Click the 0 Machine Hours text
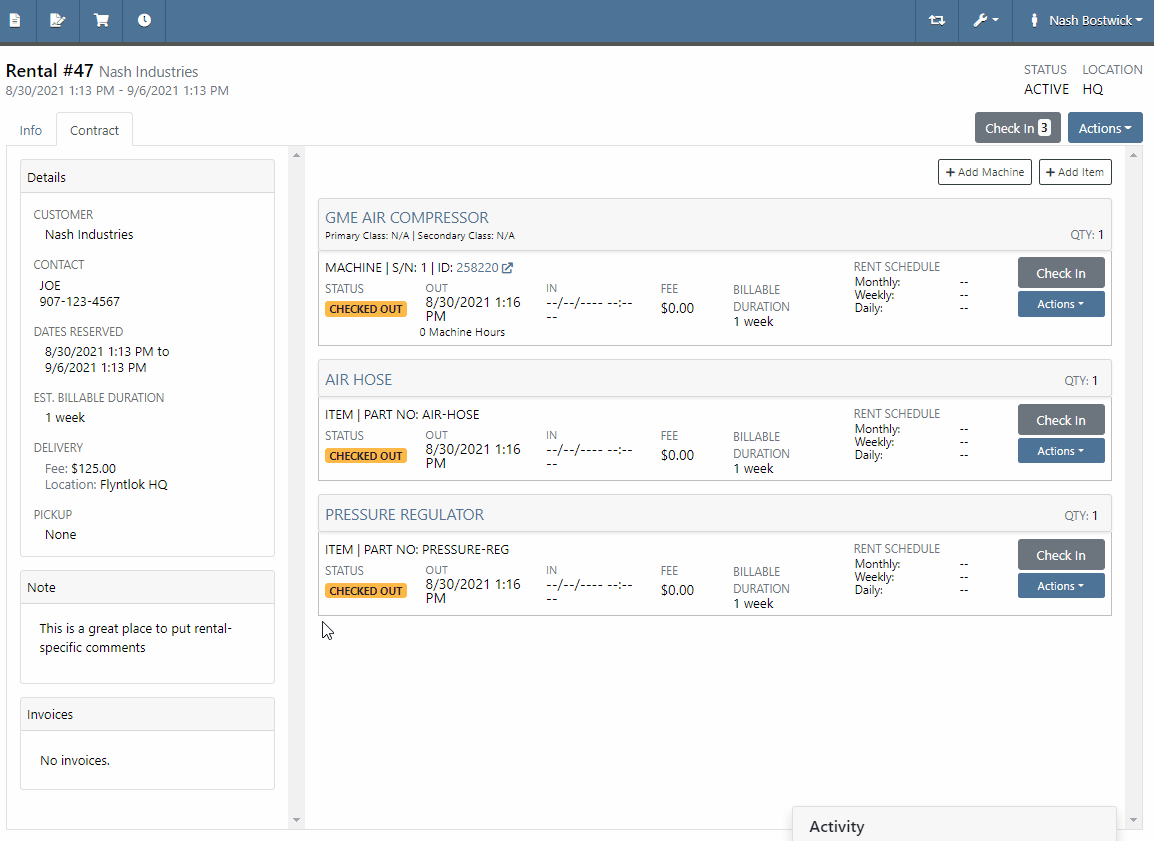 462,333
